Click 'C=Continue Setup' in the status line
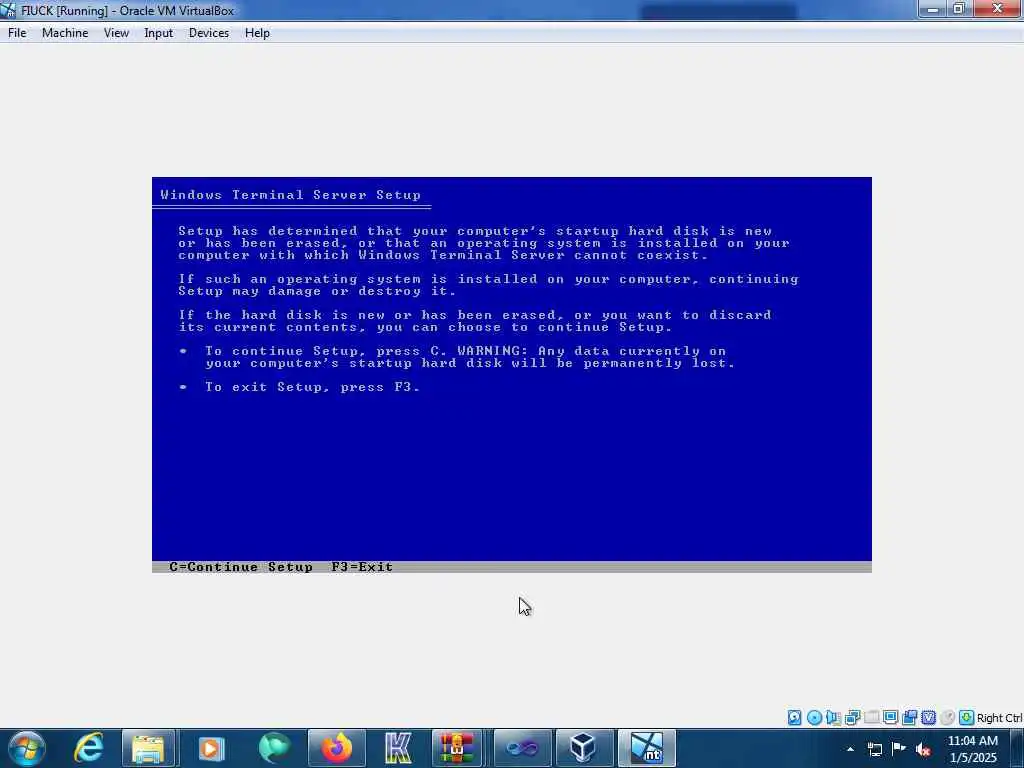The height and width of the screenshot is (768, 1024). (x=240, y=567)
